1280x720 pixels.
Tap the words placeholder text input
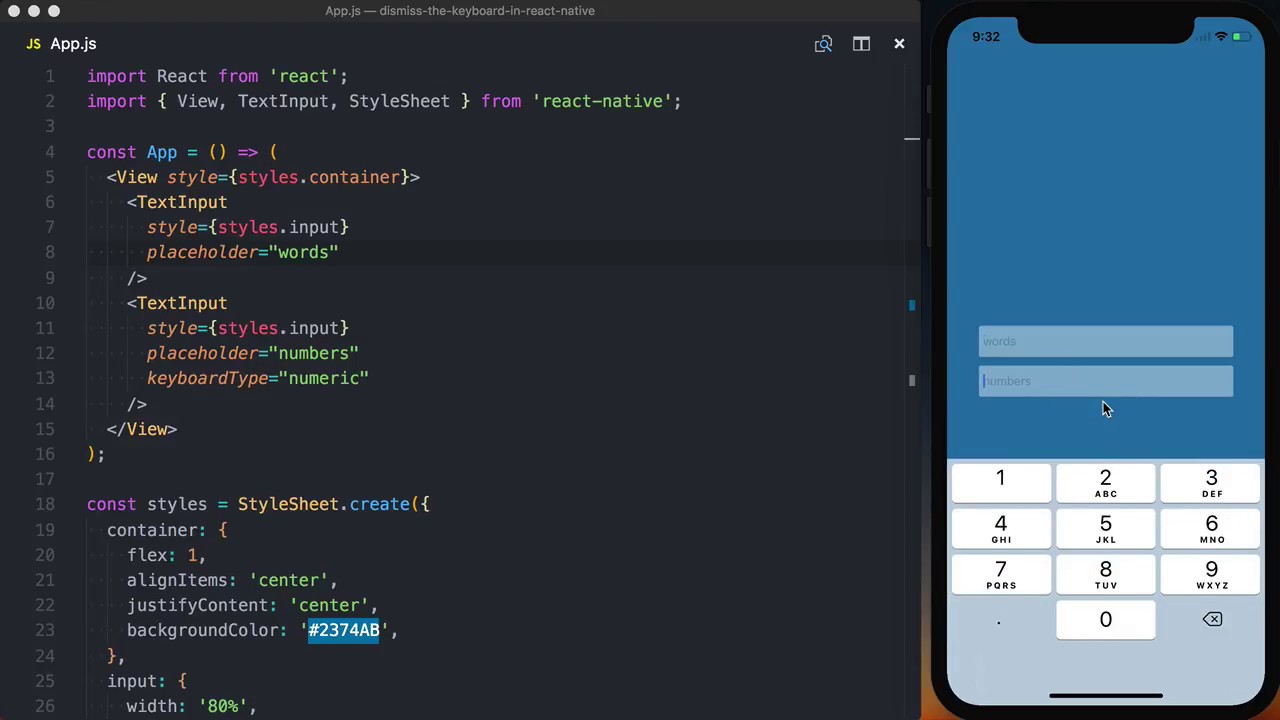(1105, 341)
